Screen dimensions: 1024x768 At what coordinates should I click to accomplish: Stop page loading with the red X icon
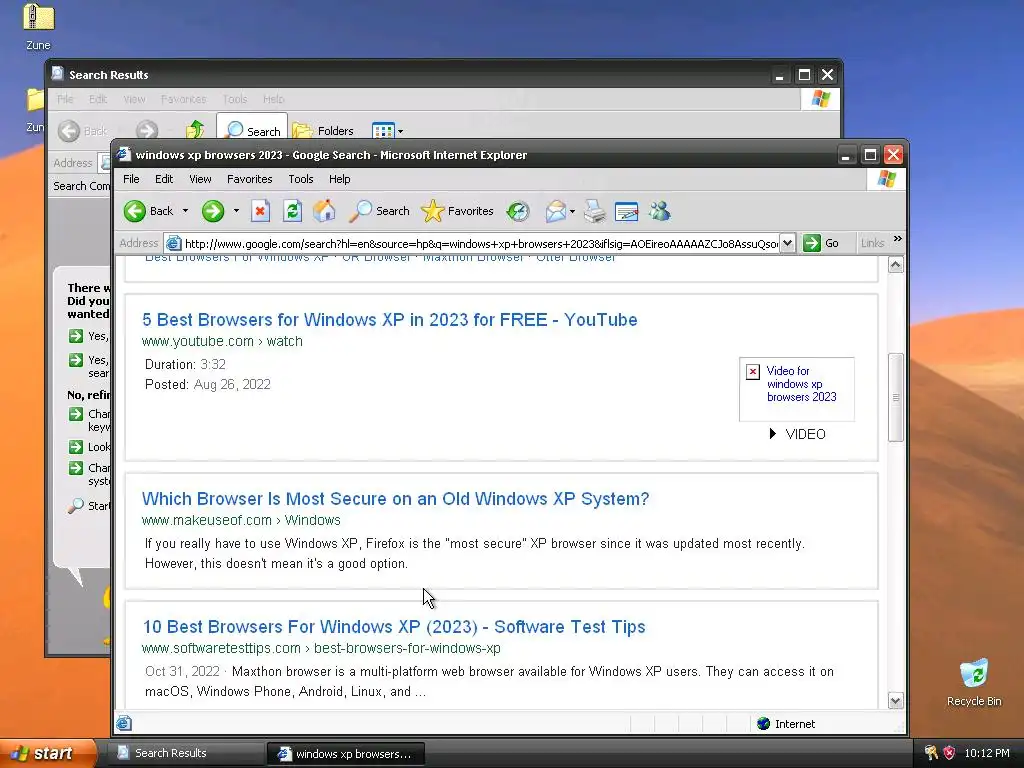click(x=260, y=211)
